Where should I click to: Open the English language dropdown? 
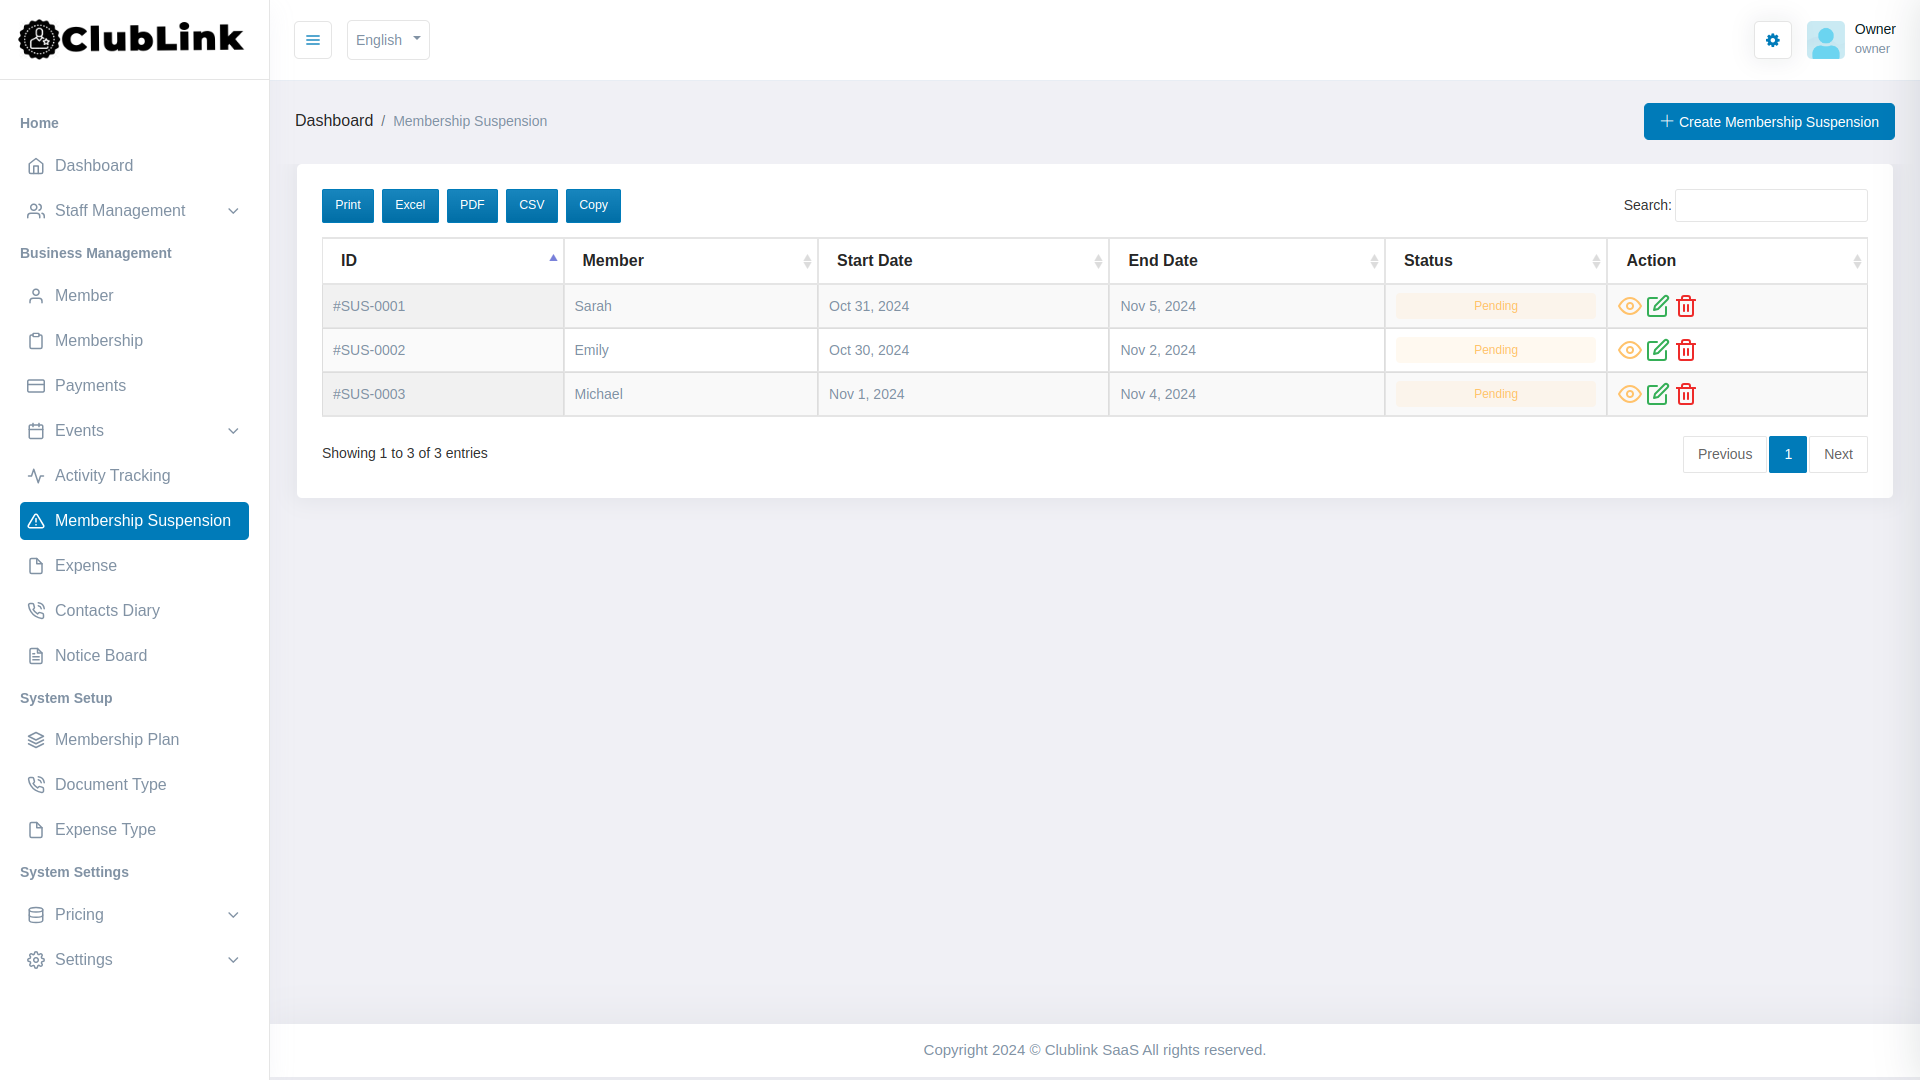tap(388, 40)
